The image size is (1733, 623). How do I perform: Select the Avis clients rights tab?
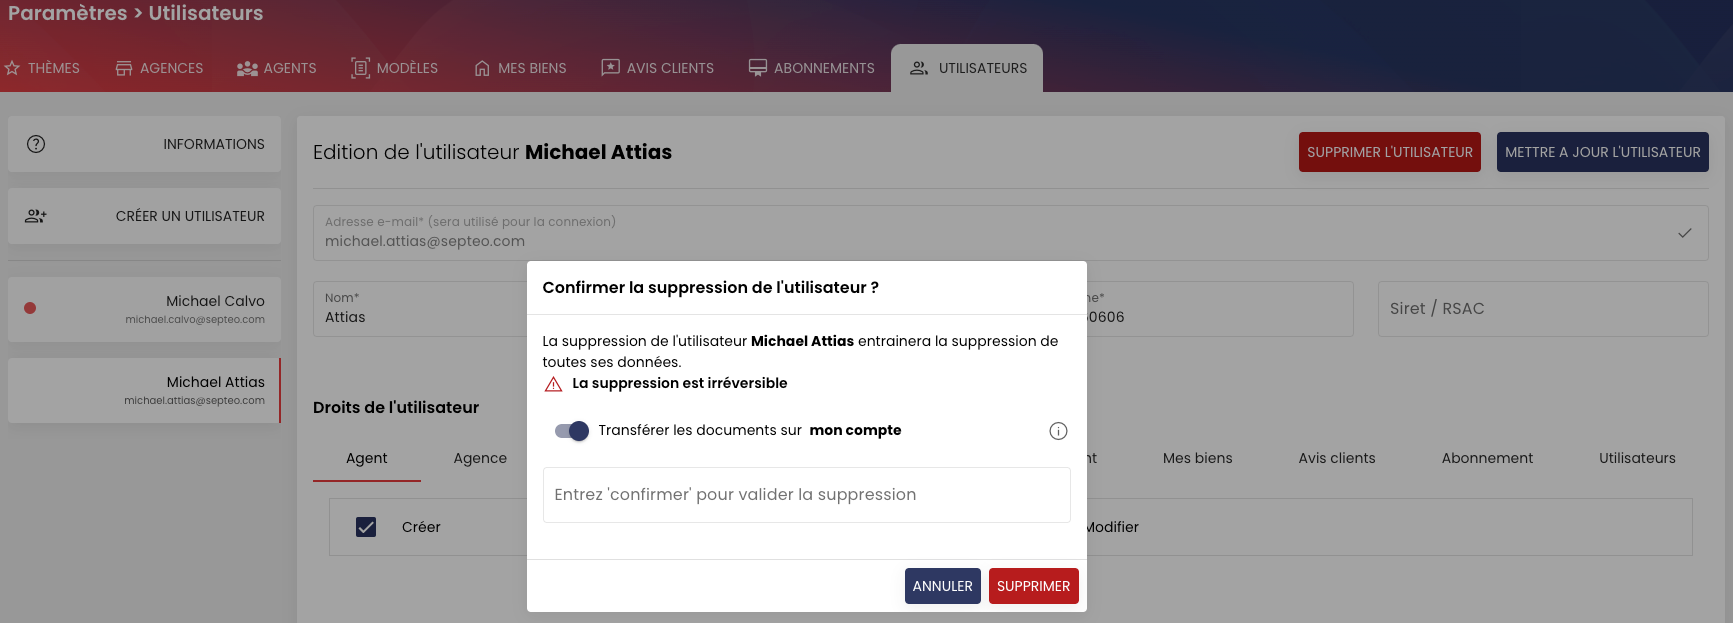coord(1336,458)
